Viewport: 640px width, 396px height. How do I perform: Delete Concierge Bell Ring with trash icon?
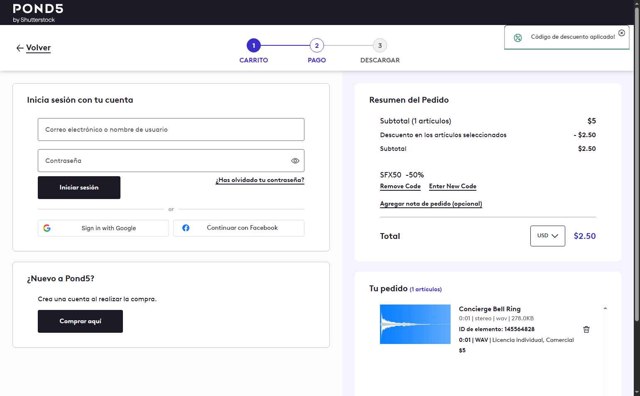pyautogui.click(x=586, y=329)
